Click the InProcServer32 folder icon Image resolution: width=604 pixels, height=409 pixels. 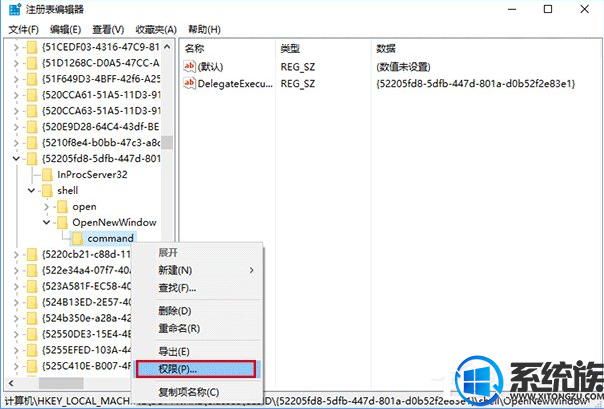[x=47, y=175]
